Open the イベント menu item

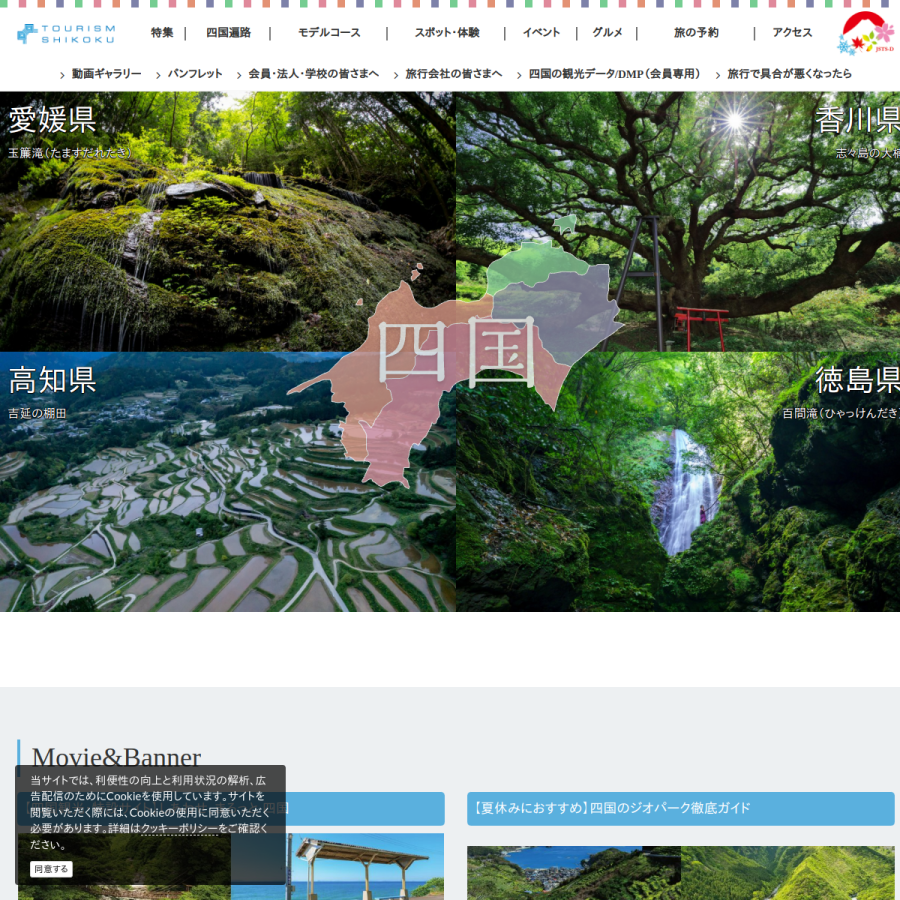pos(541,33)
